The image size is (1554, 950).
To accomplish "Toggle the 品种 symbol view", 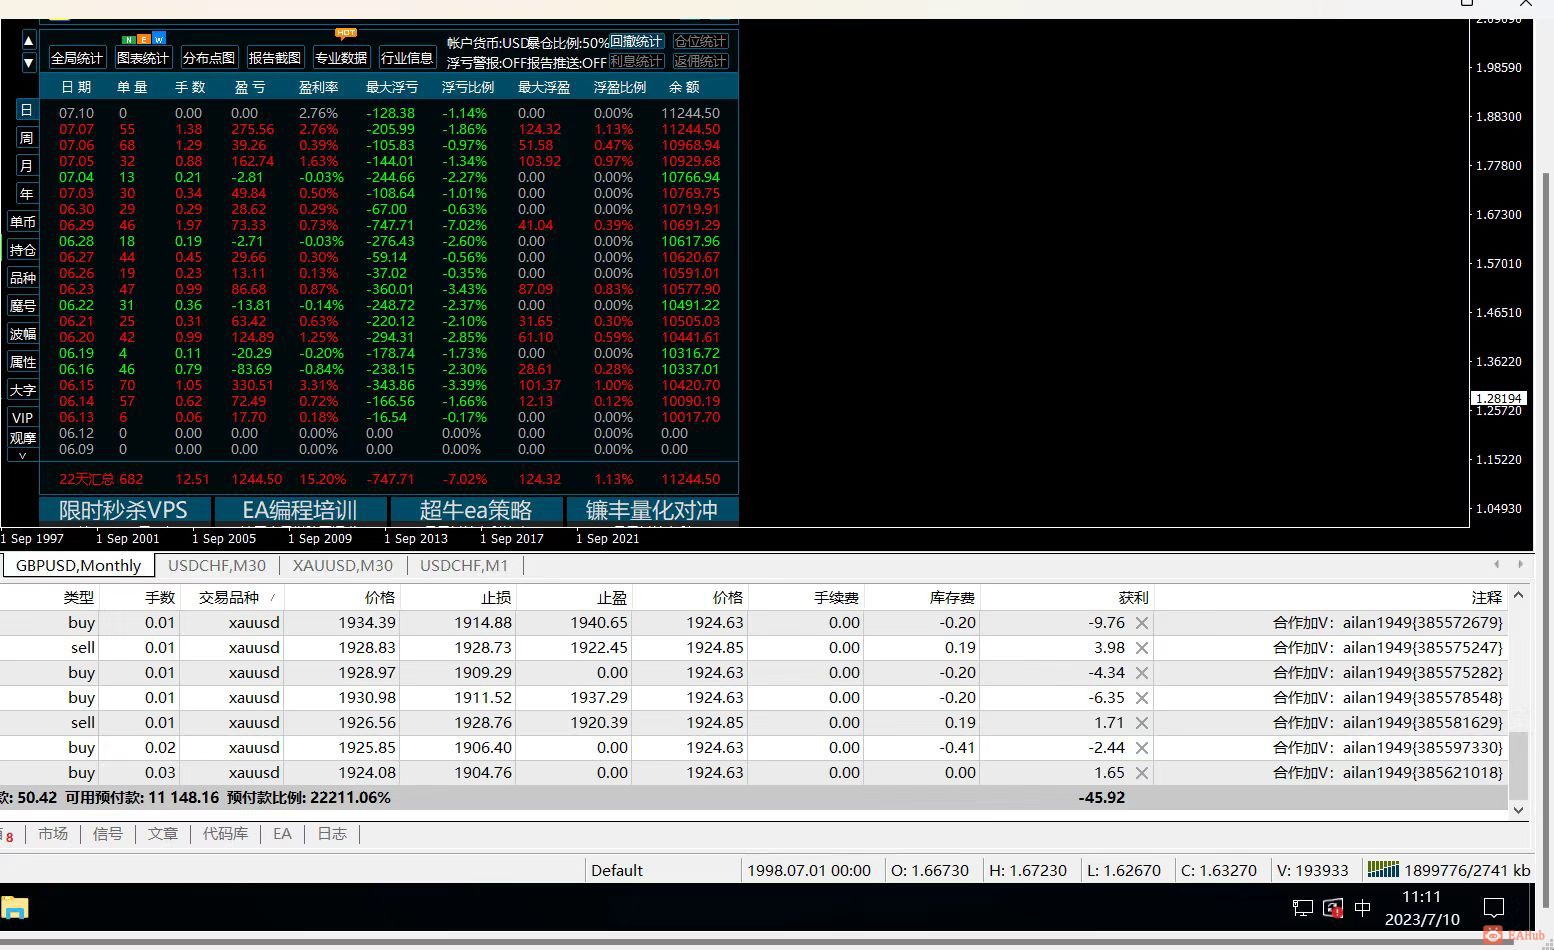I will [x=23, y=278].
